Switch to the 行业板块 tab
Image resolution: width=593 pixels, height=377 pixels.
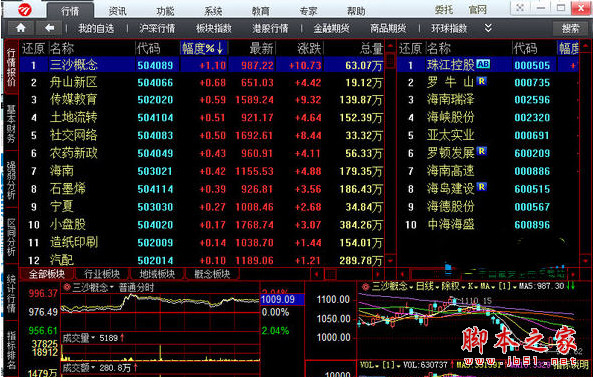102,274
